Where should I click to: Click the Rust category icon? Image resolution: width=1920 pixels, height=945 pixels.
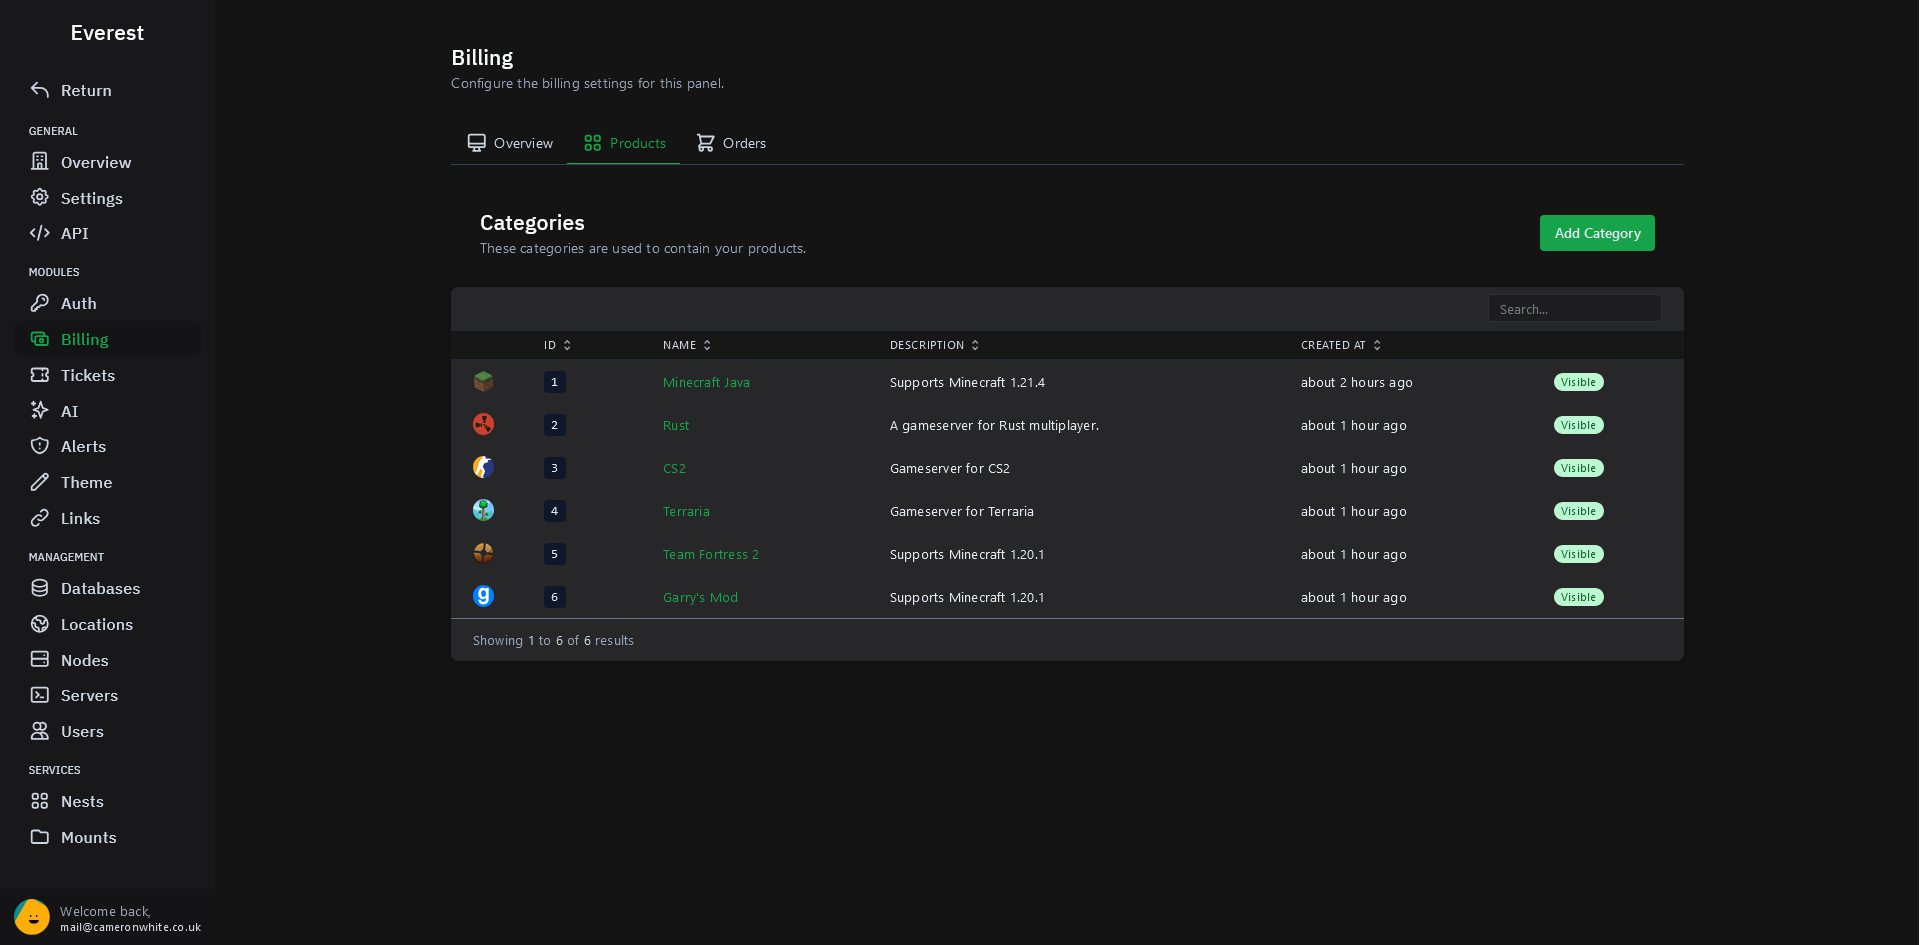pyautogui.click(x=483, y=424)
